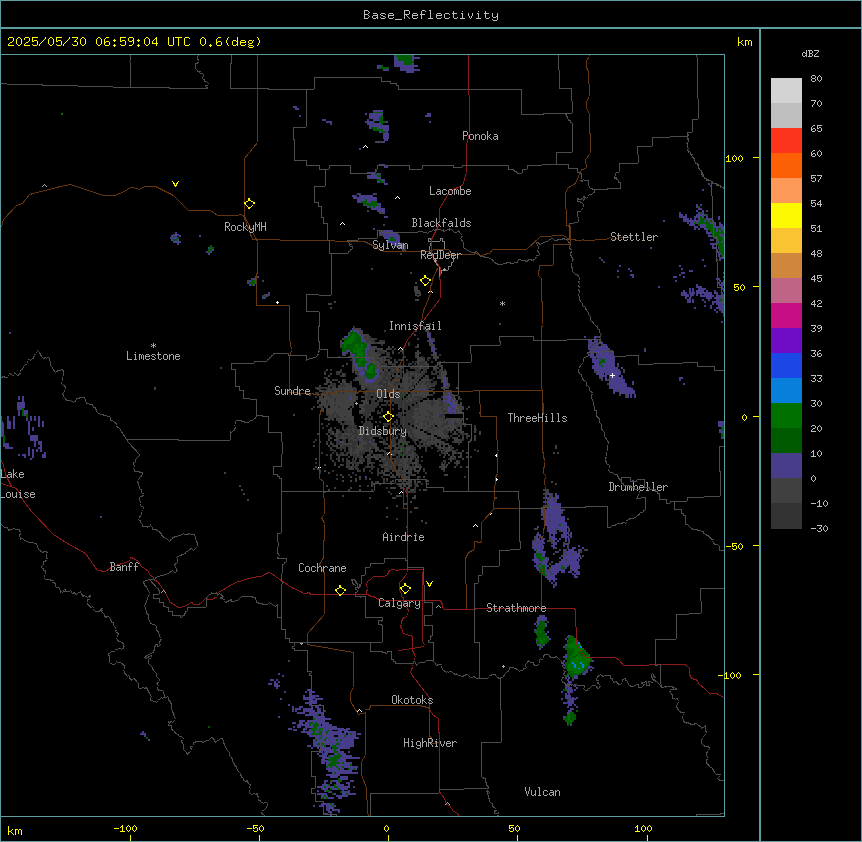Select the bright green swatch below 30 dBZ
862x842 pixels.
click(x=786, y=416)
